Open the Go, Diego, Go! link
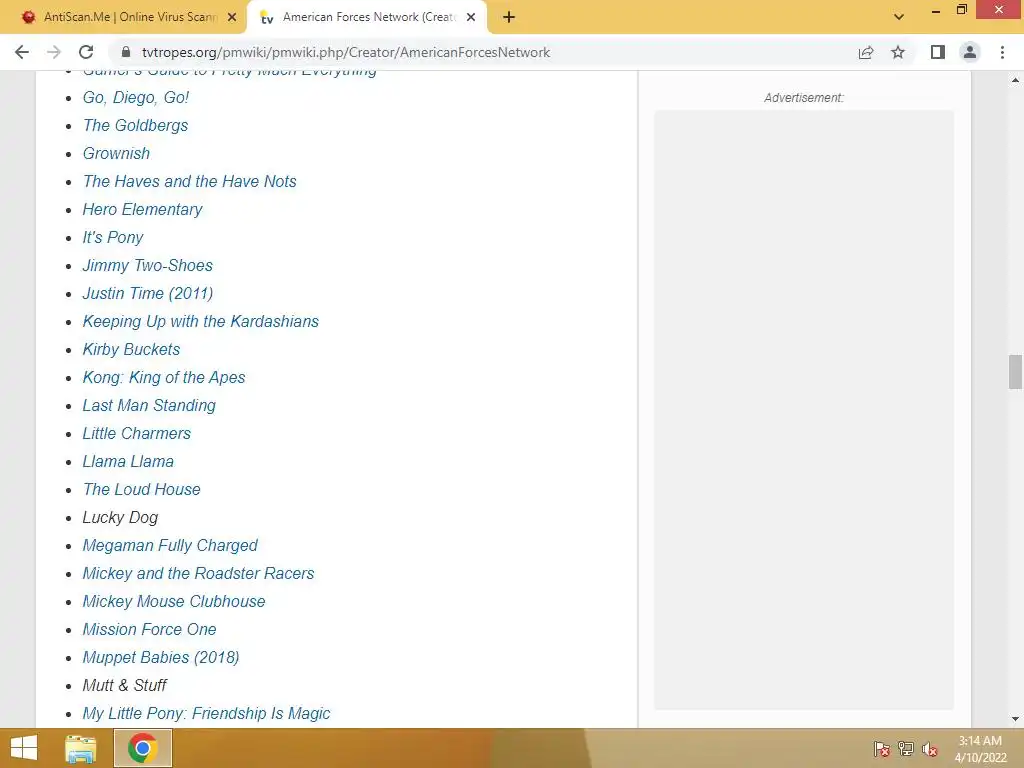 click(x=135, y=97)
